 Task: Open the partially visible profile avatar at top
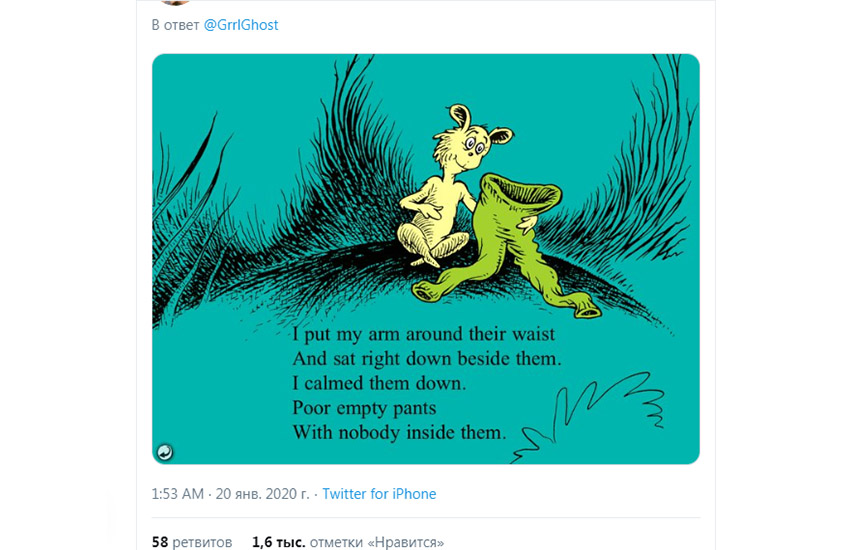[x=175, y=3]
